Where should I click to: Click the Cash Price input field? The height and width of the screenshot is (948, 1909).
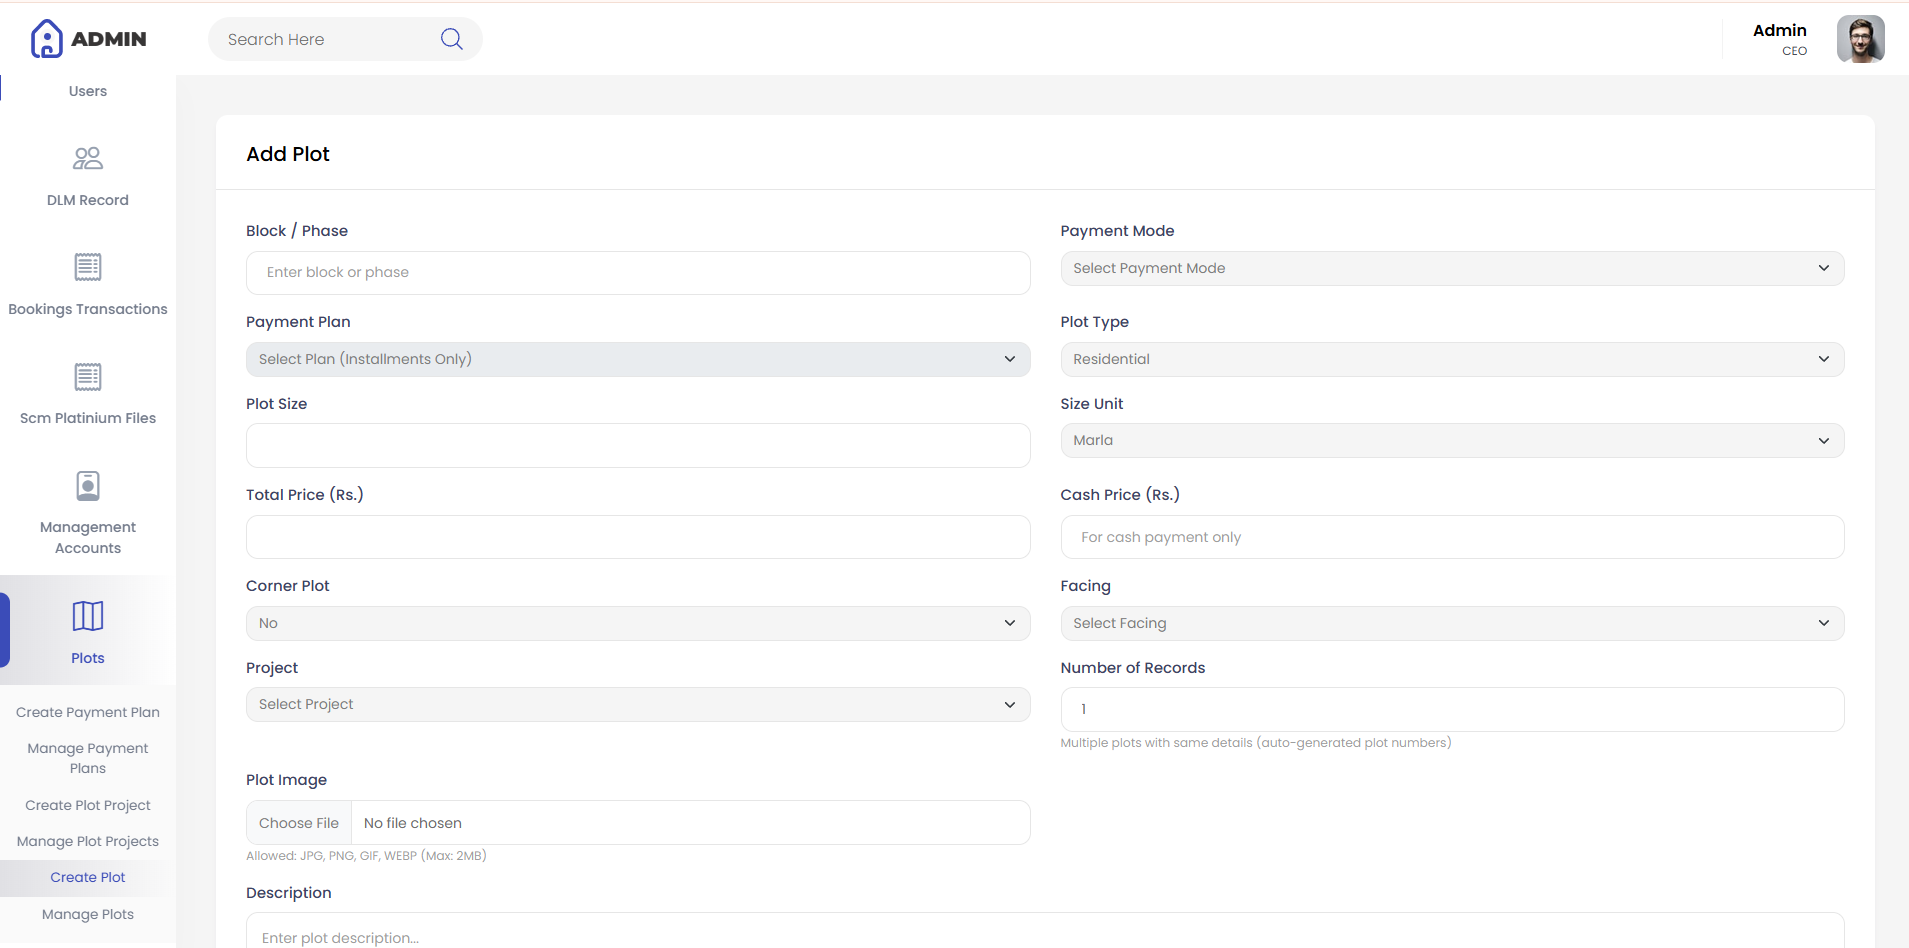point(1452,537)
